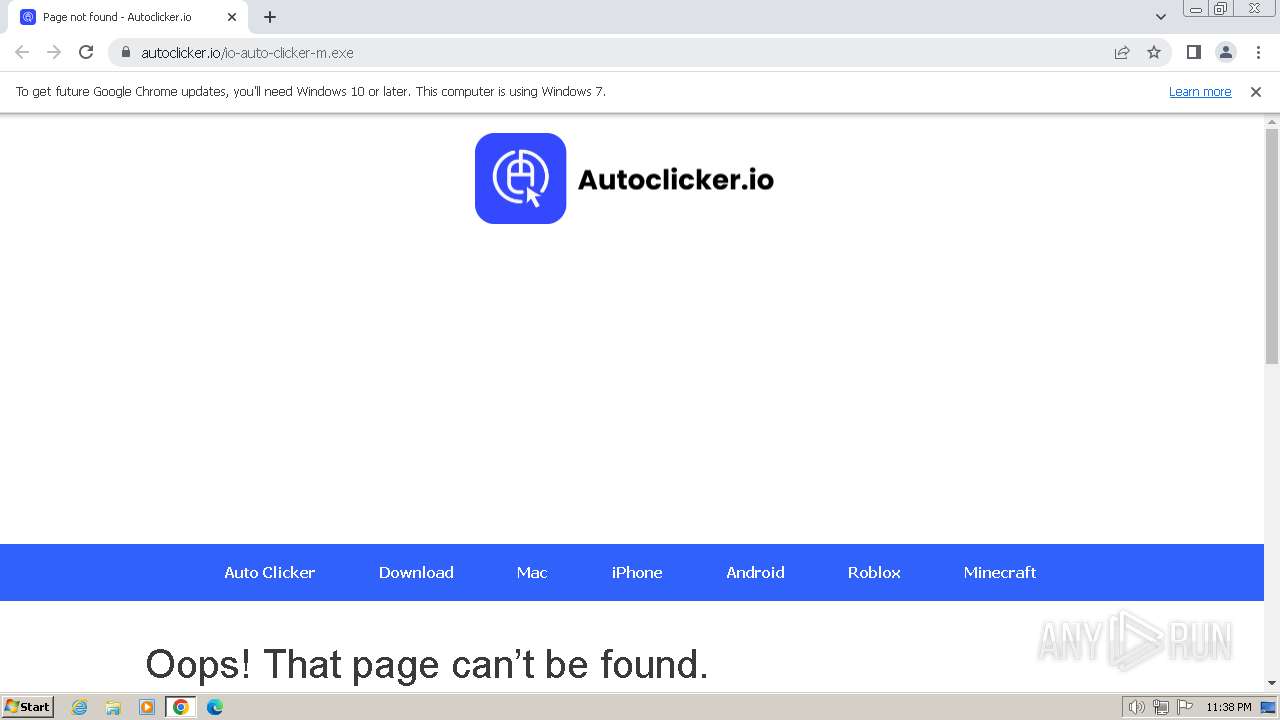
Task: Select the Roblox menu item
Action: coord(874,572)
